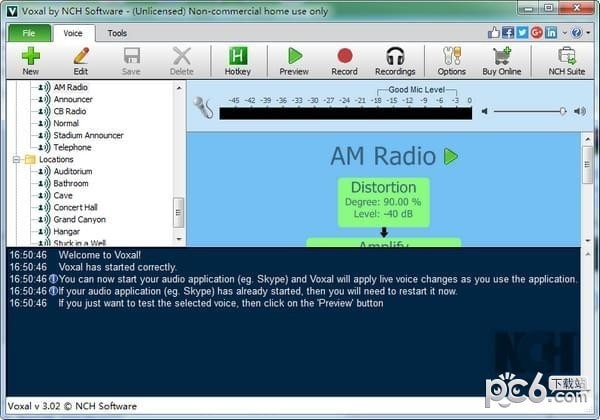Select the Locations folder label

coord(56,160)
